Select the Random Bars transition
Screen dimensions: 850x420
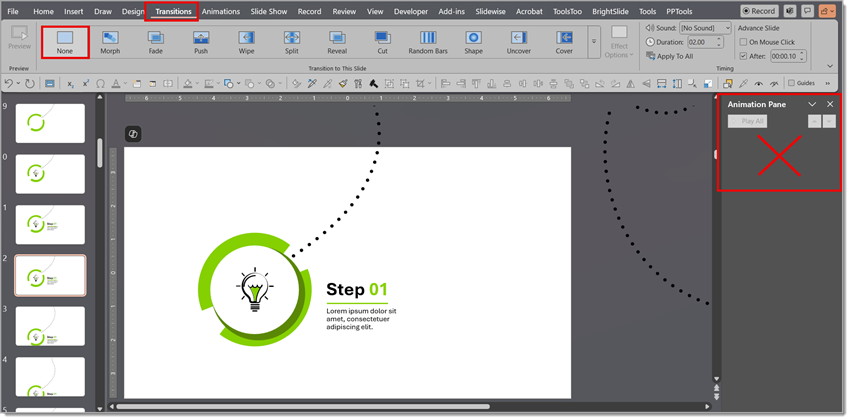(x=428, y=41)
